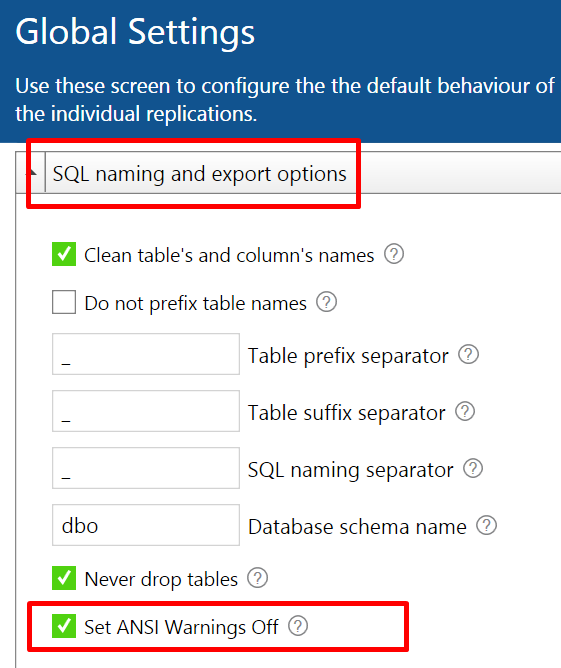The height and width of the screenshot is (668, 561).
Task: Disable Set ANSI Warnings Off checkbox
Action: pyautogui.click(x=64, y=626)
